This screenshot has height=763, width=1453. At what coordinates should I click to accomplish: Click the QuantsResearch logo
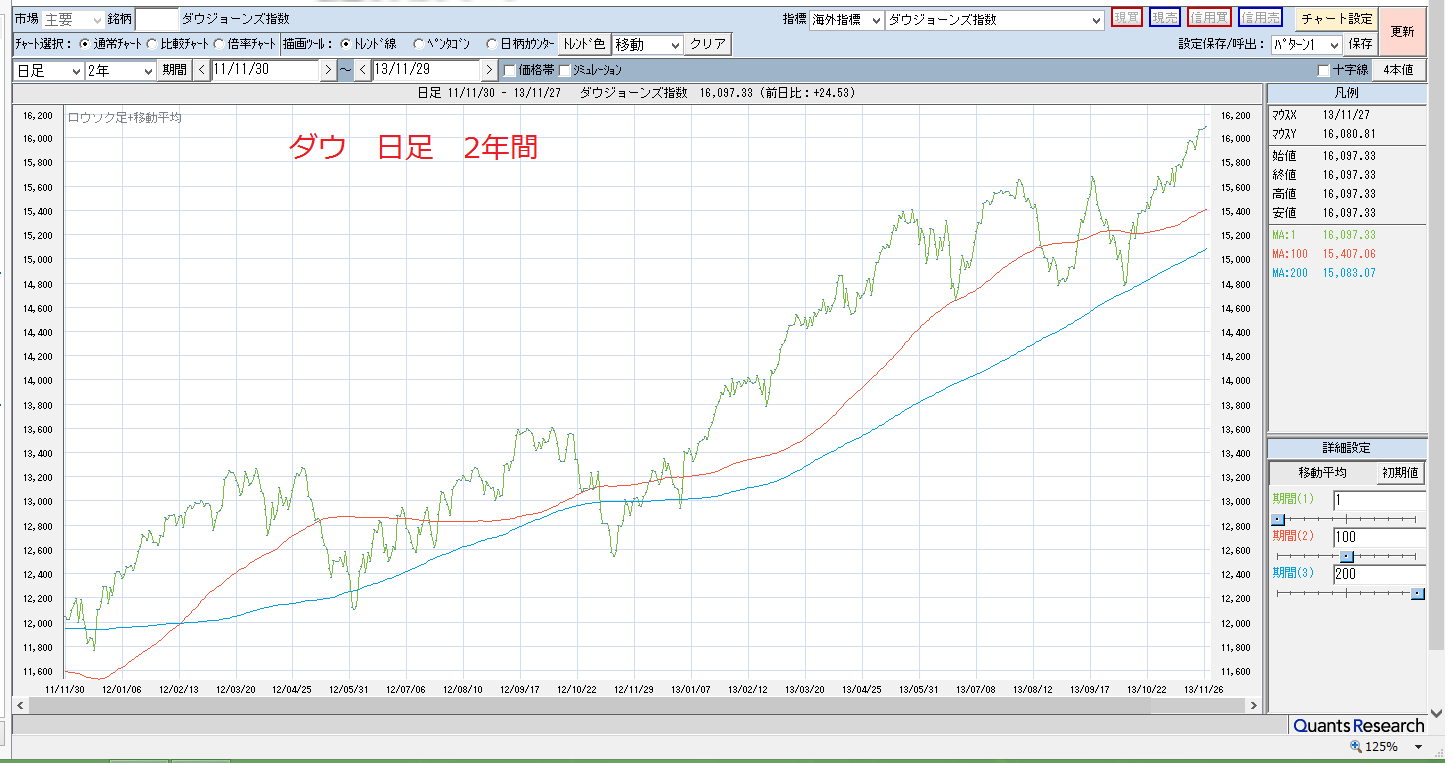point(1358,726)
